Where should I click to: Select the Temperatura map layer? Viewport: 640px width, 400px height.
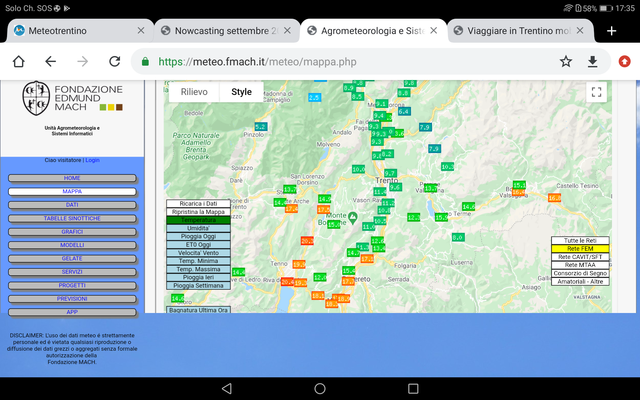(x=198, y=220)
